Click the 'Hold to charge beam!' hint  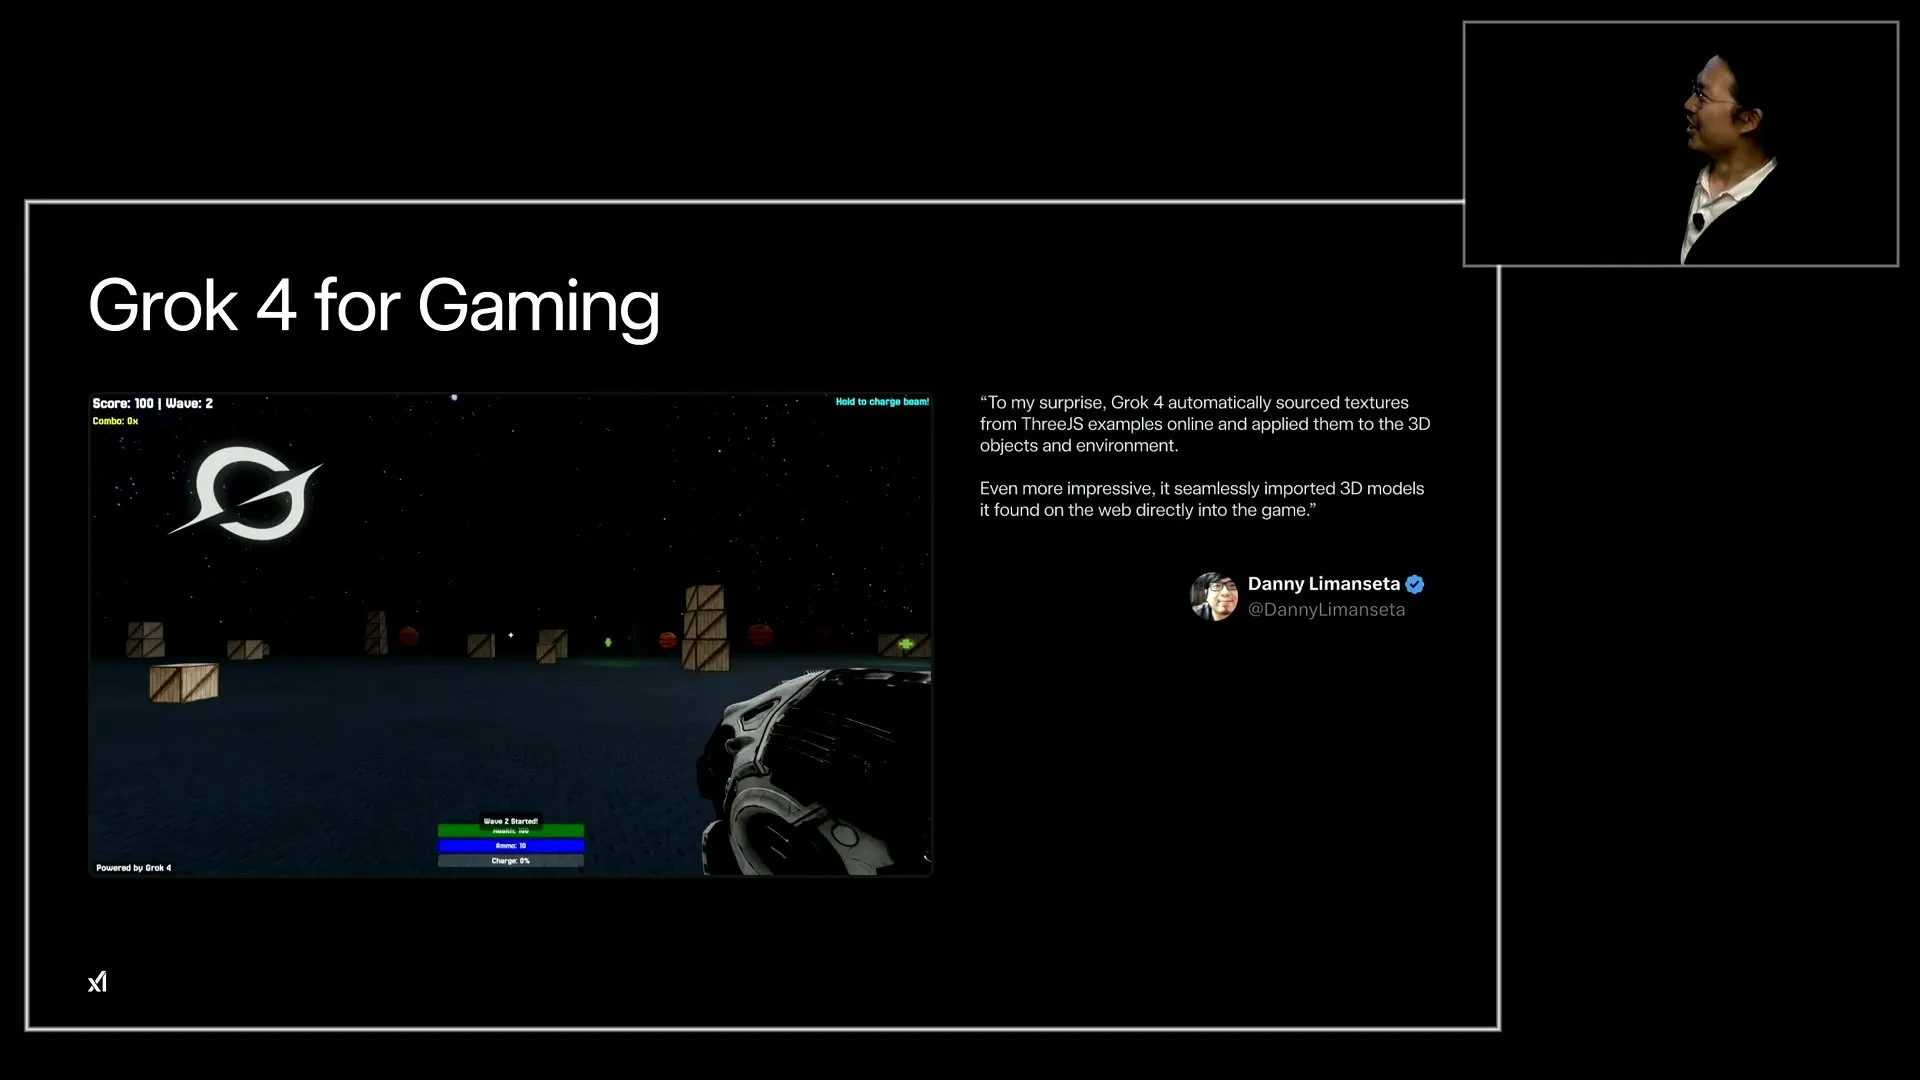[882, 402]
